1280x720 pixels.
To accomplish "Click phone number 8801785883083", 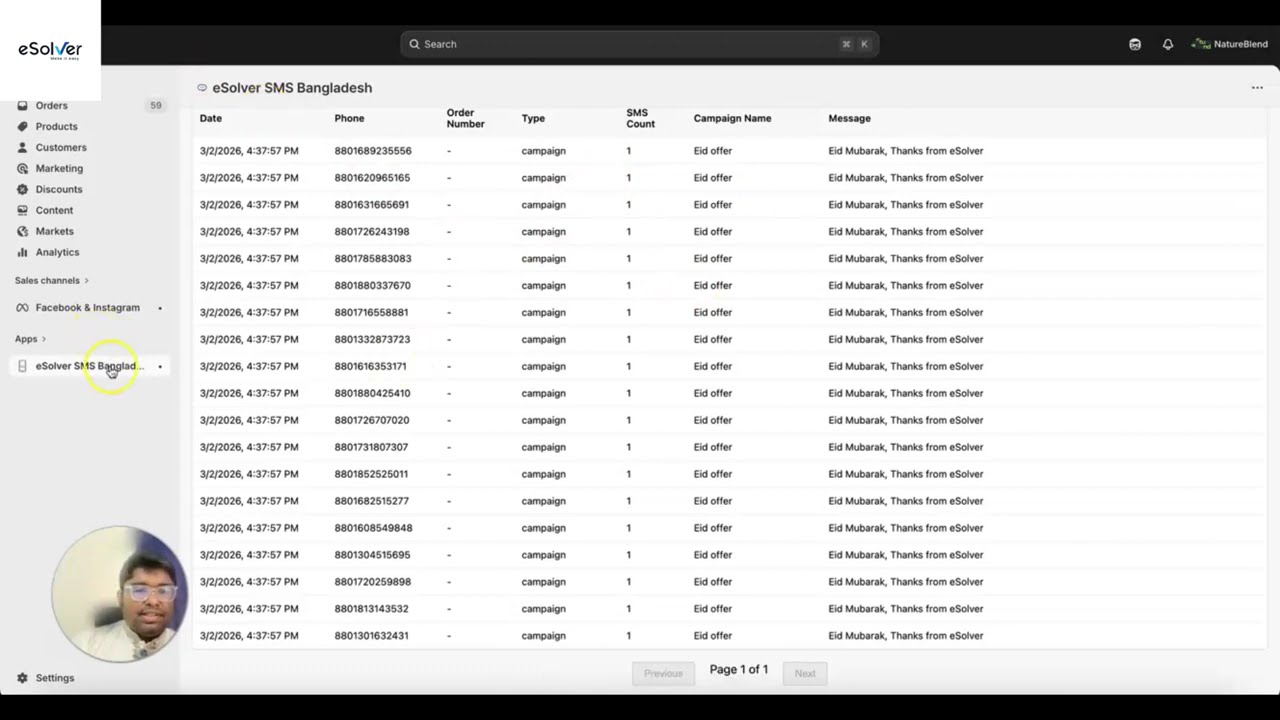I will tap(373, 259).
